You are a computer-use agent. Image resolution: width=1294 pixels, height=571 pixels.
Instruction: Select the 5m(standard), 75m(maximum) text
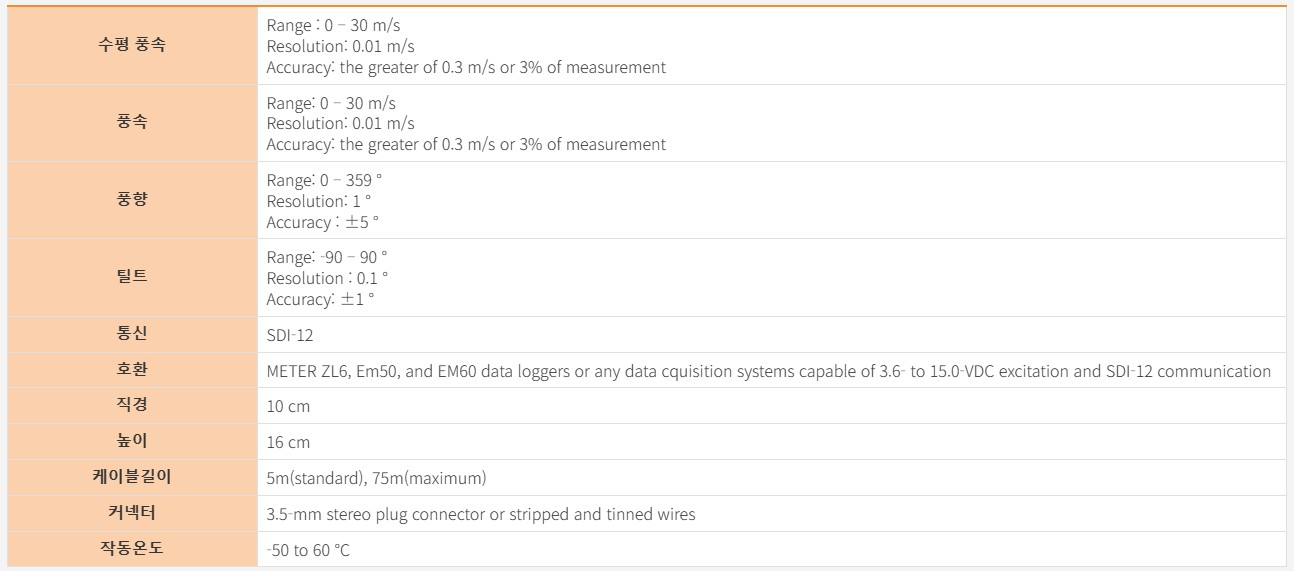pyautogui.click(x=376, y=478)
